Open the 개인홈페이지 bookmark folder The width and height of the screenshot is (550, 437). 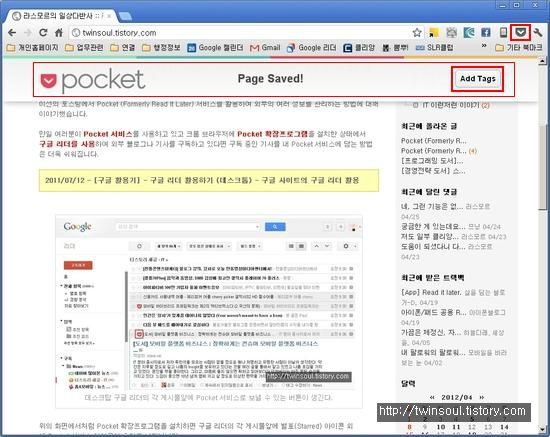tap(33, 48)
